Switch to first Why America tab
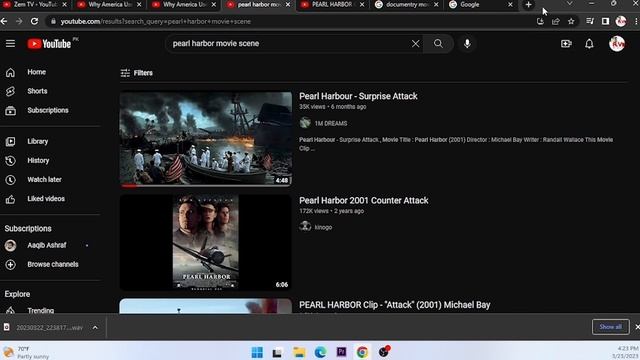 coord(108,4)
